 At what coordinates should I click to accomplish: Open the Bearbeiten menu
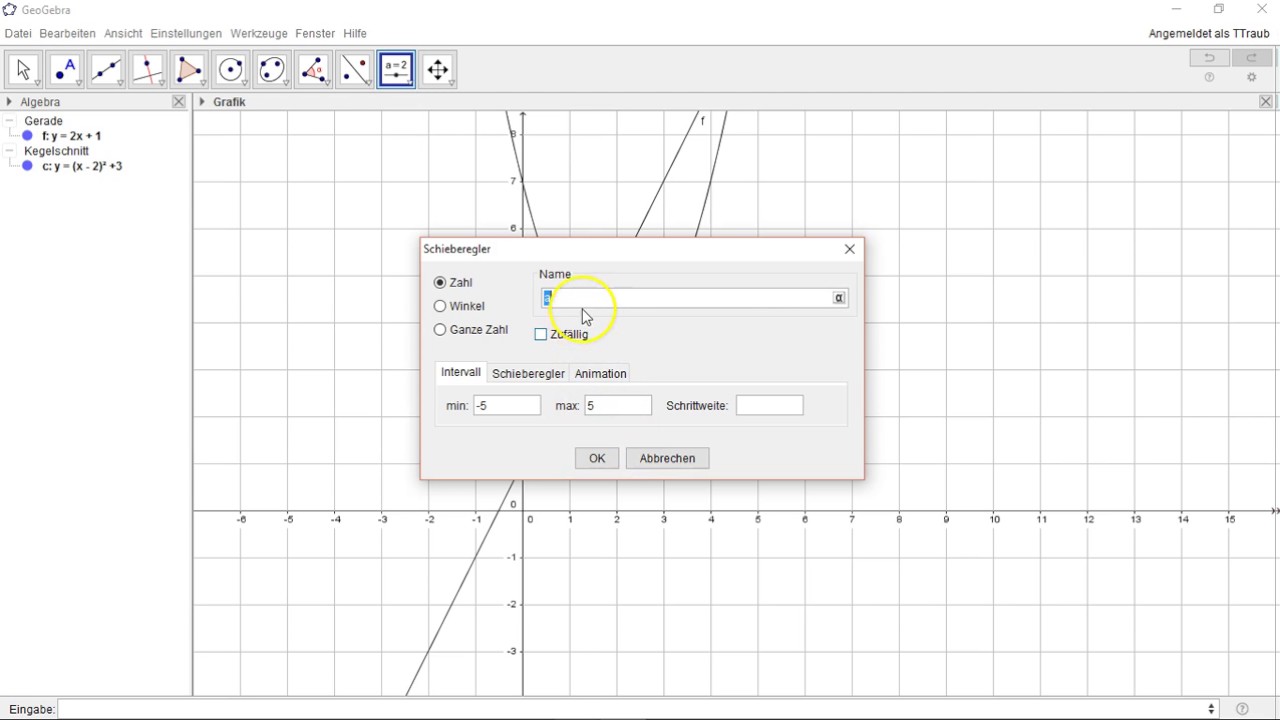[68, 34]
